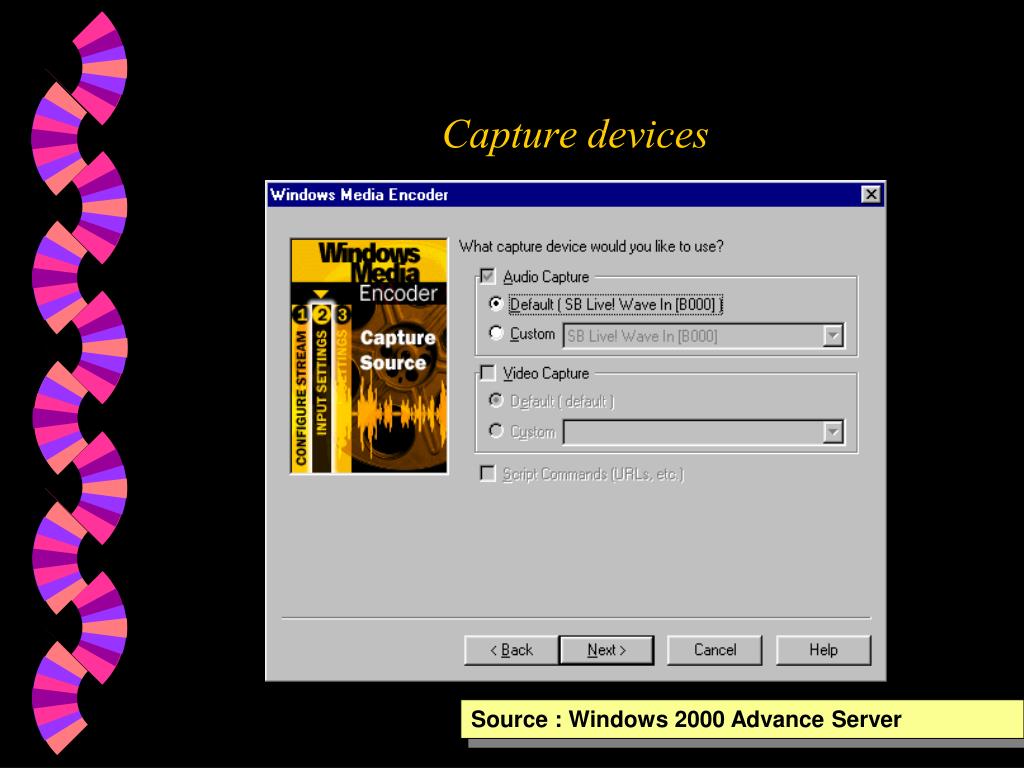The width and height of the screenshot is (1024, 768).
Task: Proceed with the Next > button
Action: click(x=606, y=650)
